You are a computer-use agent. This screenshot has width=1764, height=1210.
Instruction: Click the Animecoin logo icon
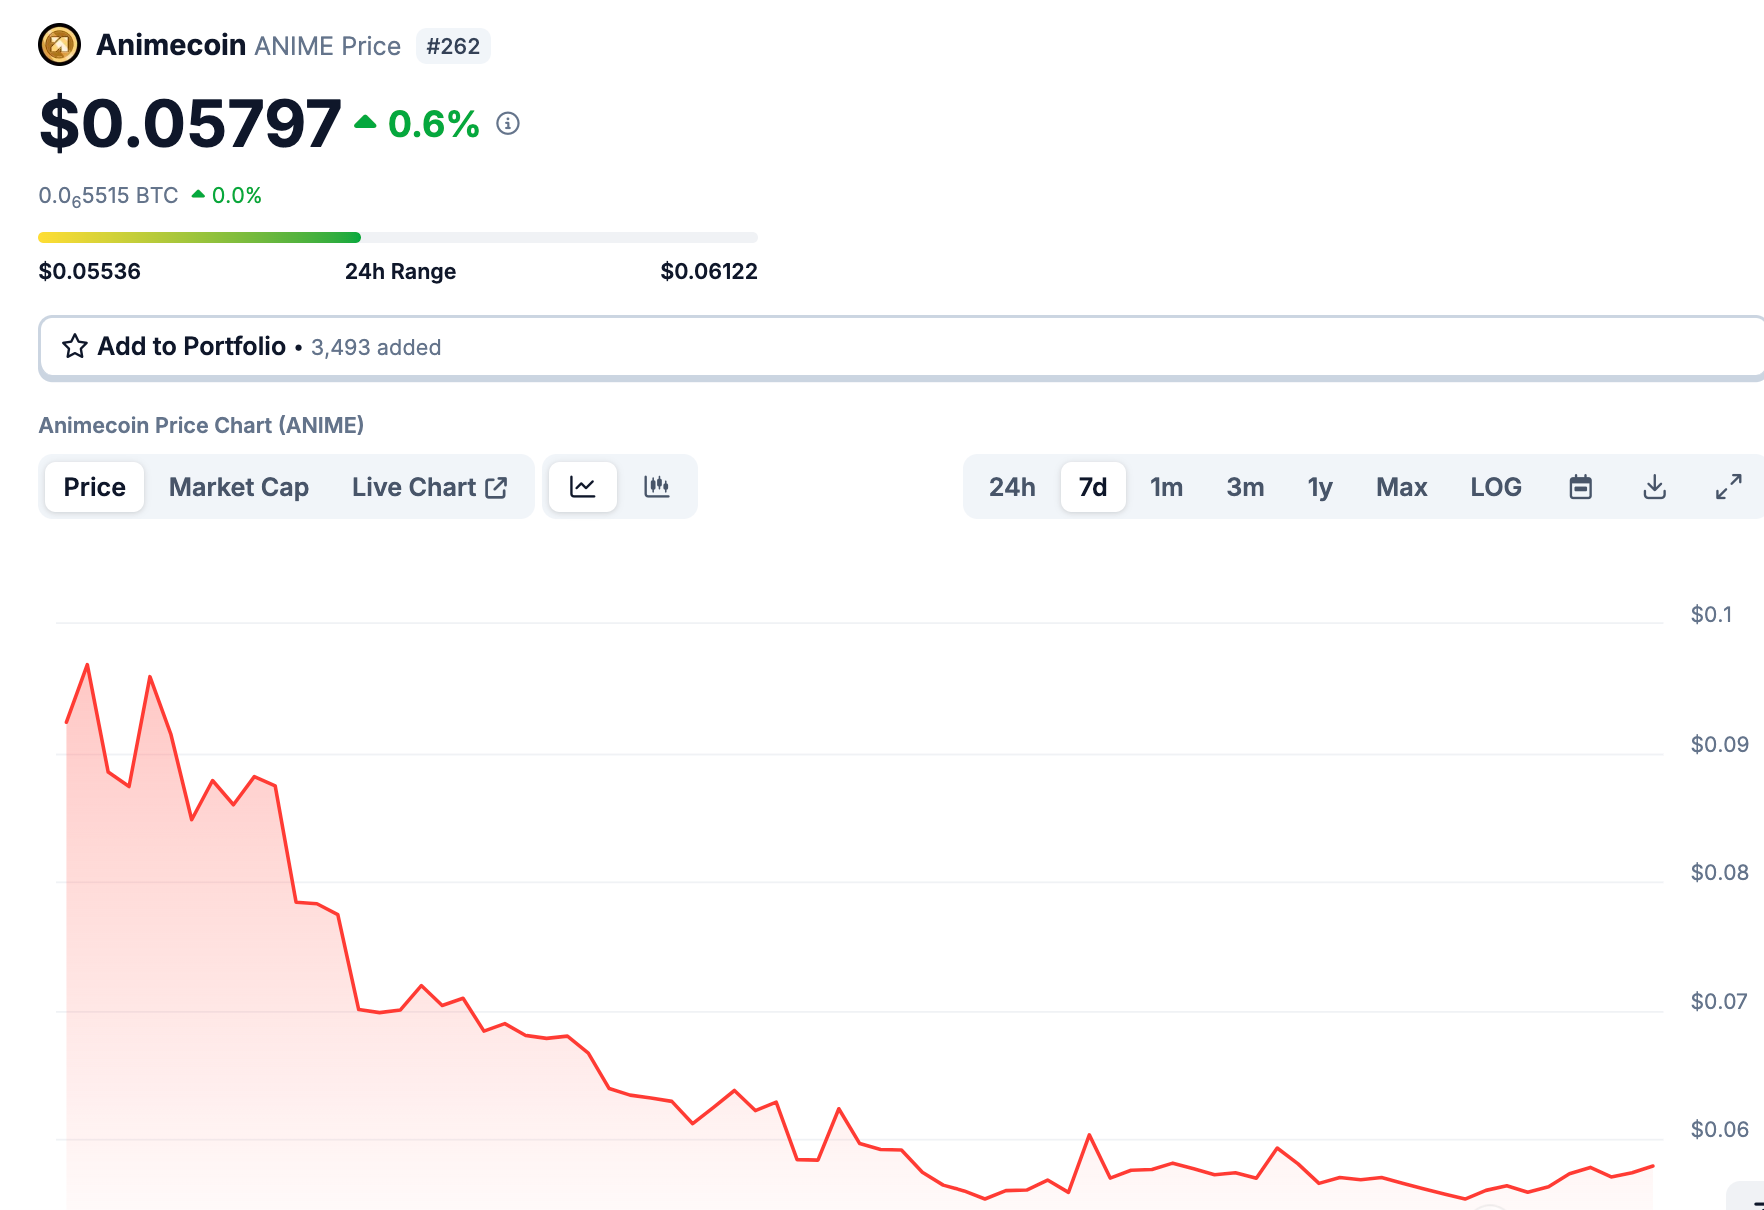point(59,45)
